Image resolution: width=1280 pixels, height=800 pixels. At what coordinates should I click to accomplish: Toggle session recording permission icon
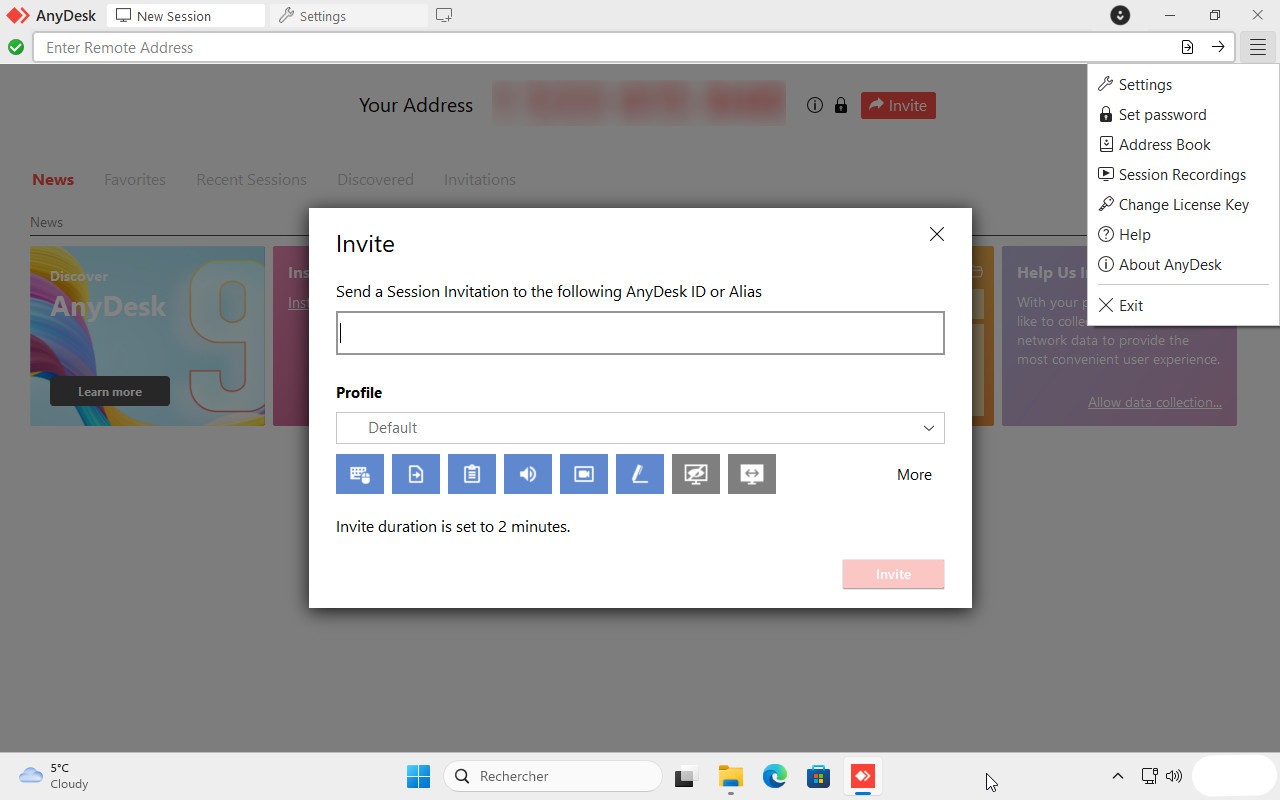[x=584, y=474]
